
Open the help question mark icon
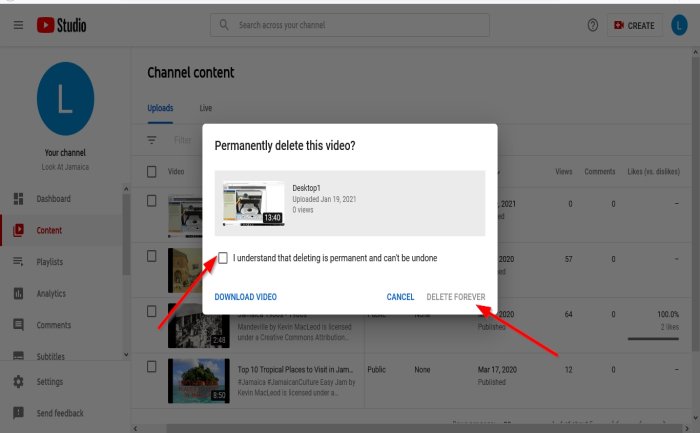tap(592, 25)
